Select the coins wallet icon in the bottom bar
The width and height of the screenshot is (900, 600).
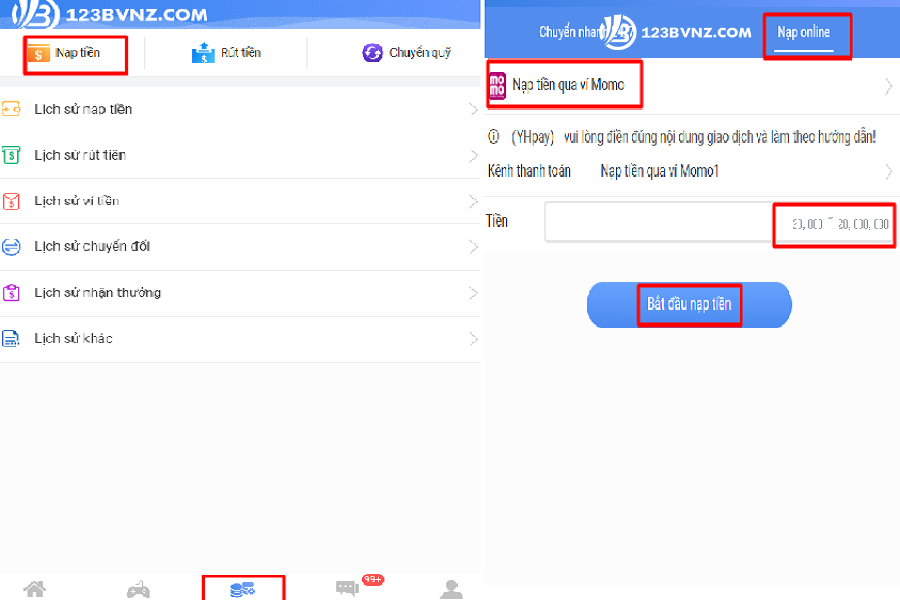[243, 589]
